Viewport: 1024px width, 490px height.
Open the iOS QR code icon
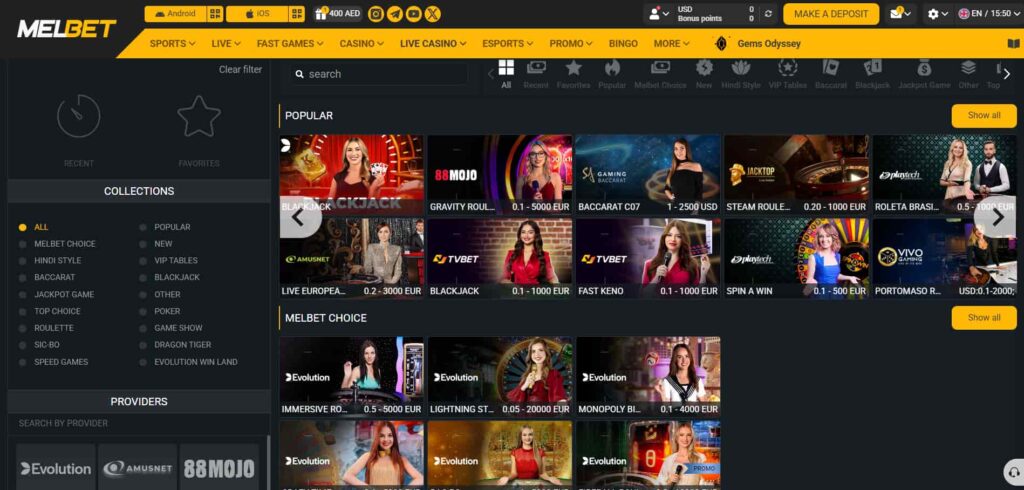click(x=296, y=14)
